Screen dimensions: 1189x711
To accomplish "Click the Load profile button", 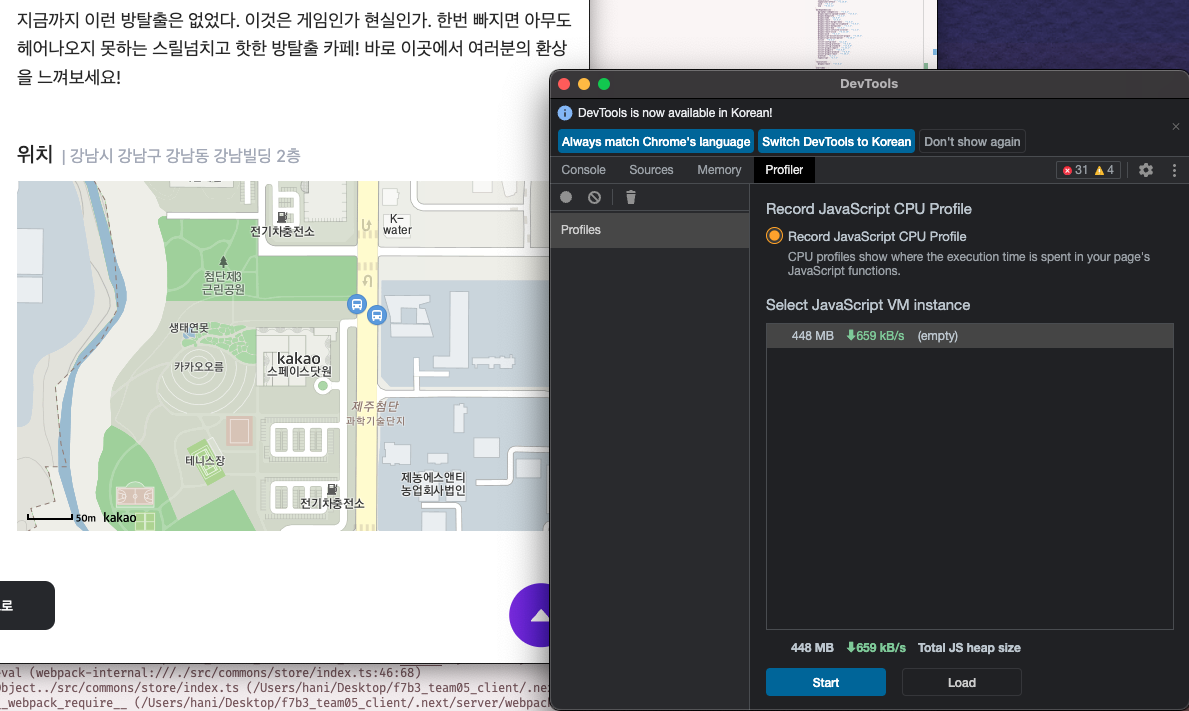I will pyautogui.click(x=962, y=682).
